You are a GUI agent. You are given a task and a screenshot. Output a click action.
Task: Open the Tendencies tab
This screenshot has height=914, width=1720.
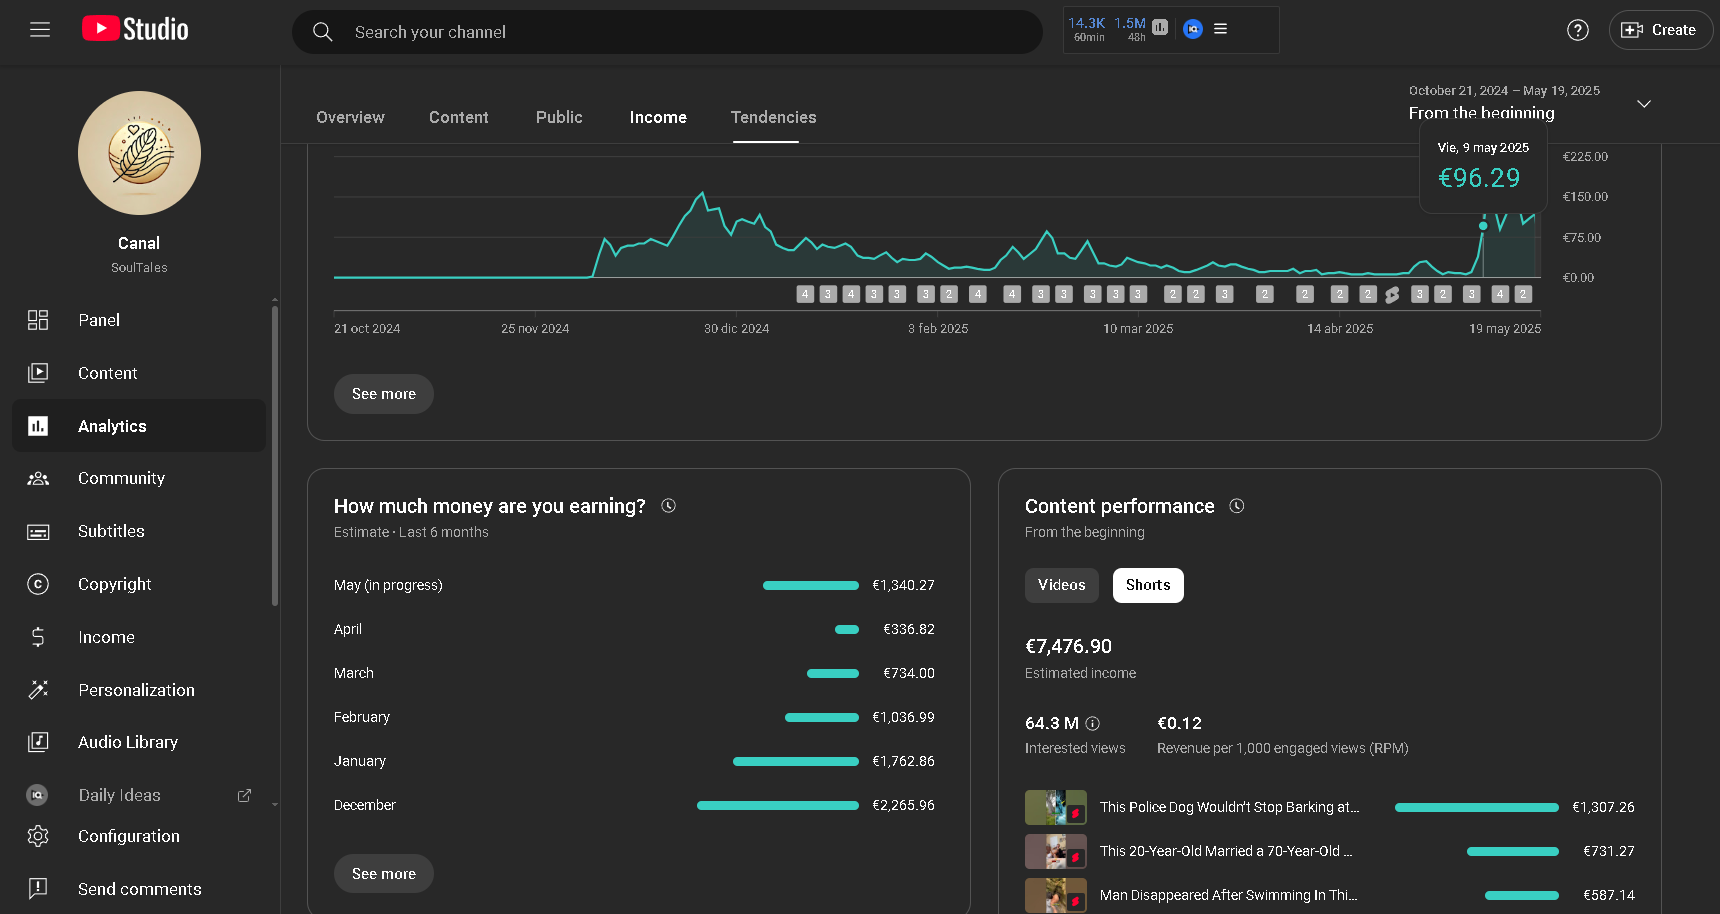pyautogui.click(x=773, y=117)
